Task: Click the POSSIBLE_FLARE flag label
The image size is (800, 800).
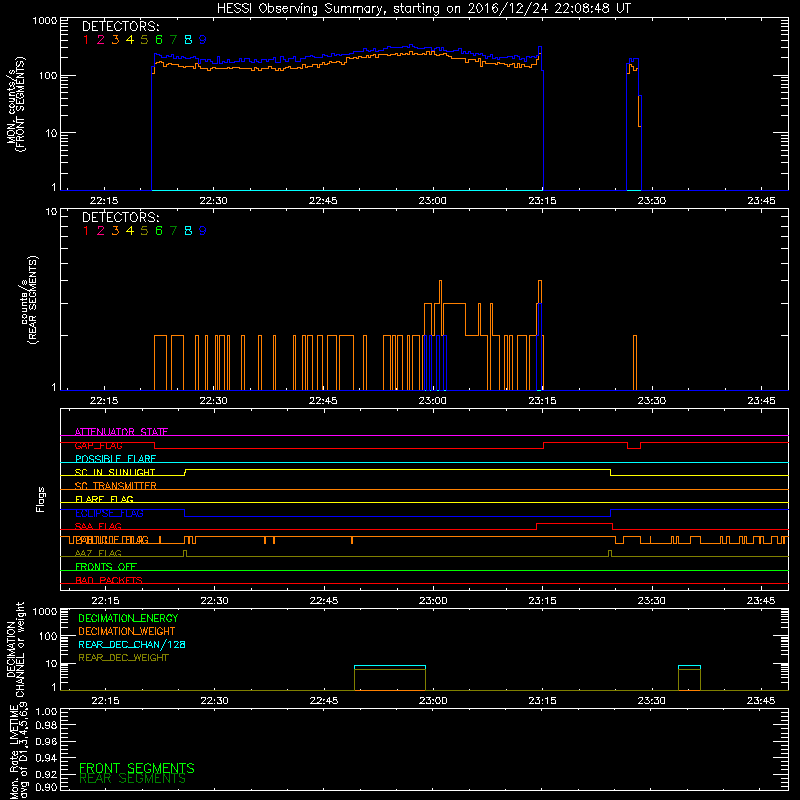Action: tap(115, 459)
